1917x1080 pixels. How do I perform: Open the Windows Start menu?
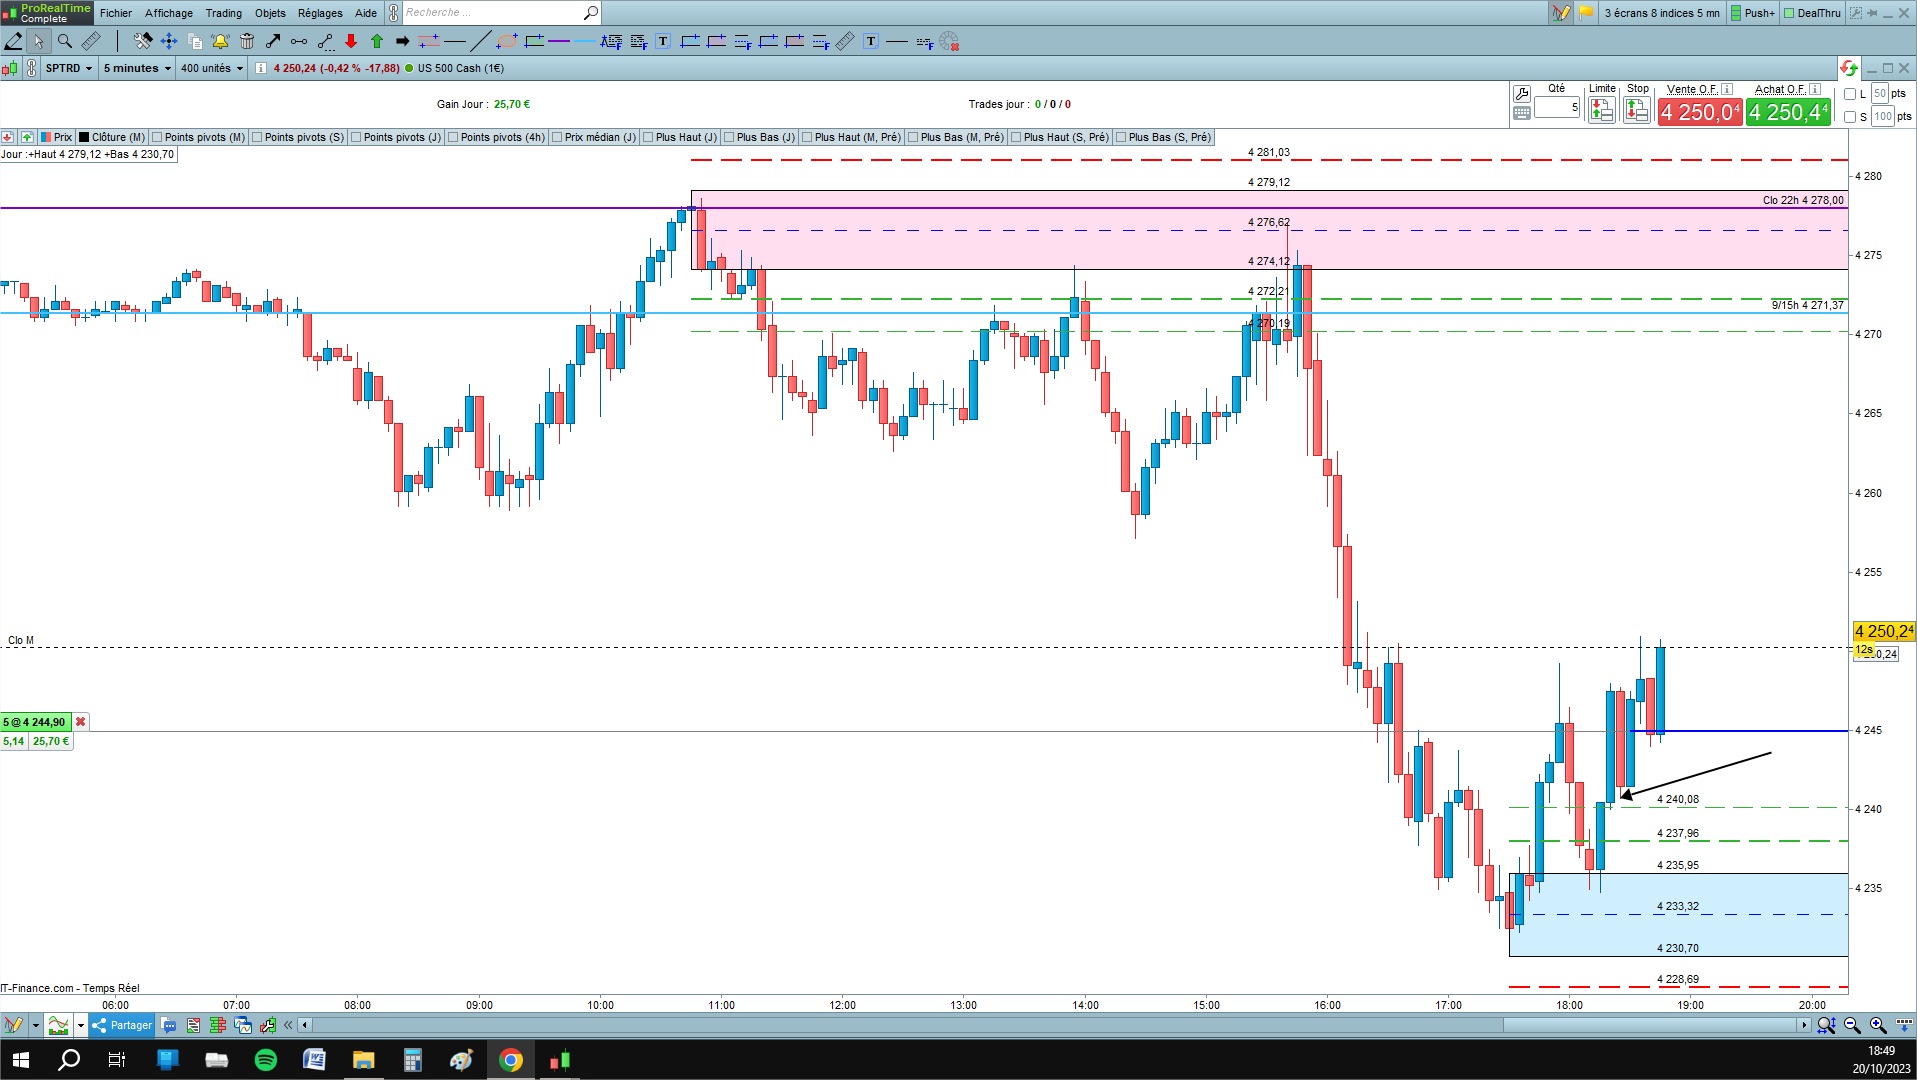(x=20, y=1060)
